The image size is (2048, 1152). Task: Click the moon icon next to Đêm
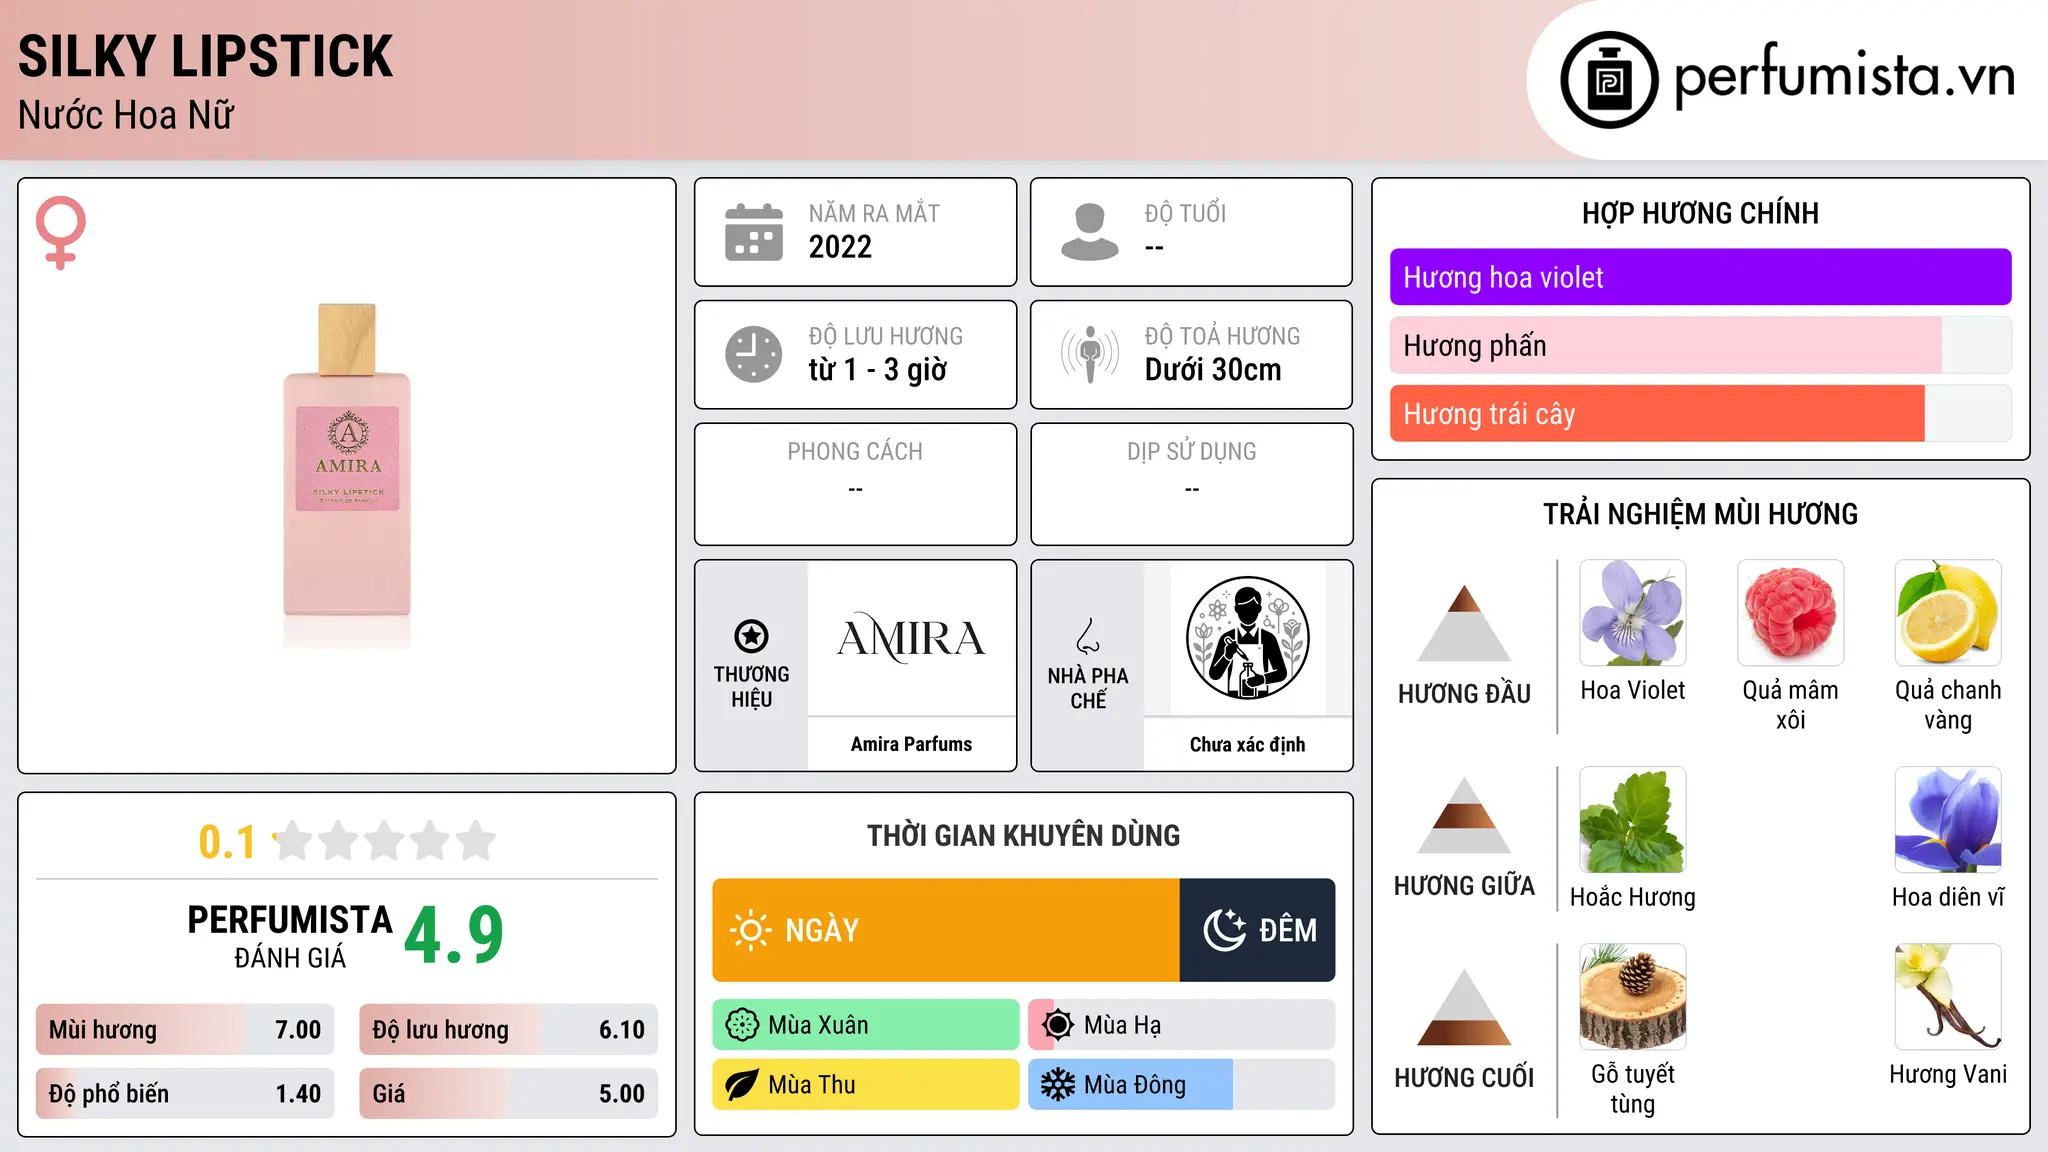pos(1224,930)
